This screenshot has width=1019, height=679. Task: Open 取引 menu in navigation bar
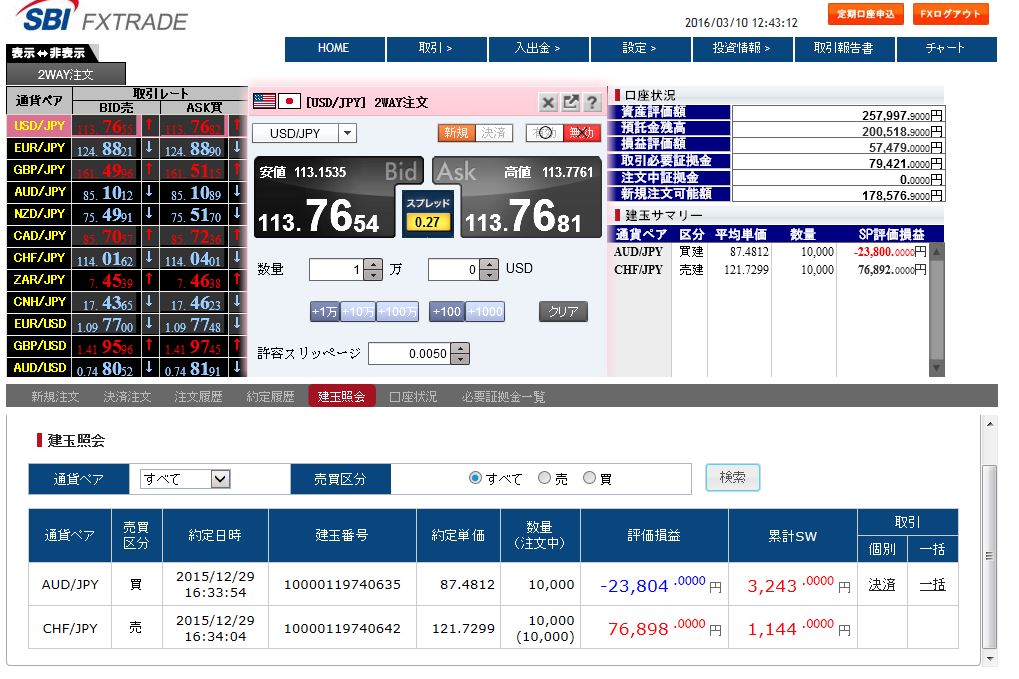pos(436,49)
